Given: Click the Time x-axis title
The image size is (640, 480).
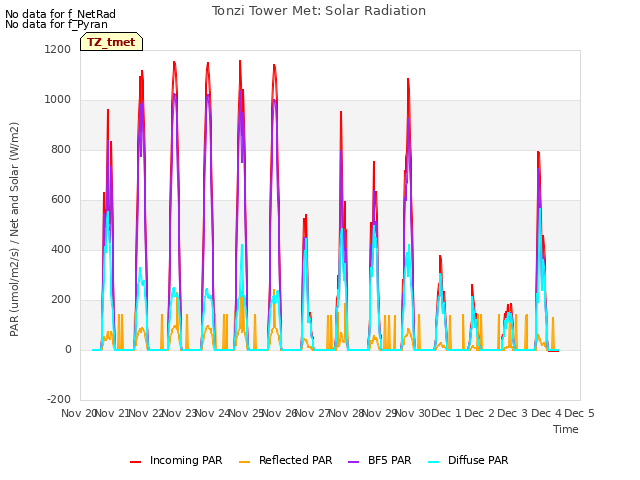Looking at the screenshot, I should coord(566,429).
